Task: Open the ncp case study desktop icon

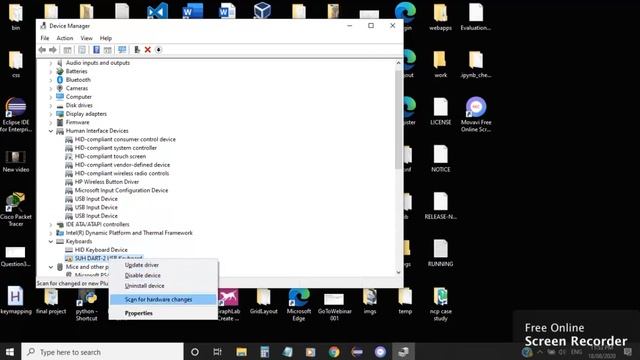Action: [440, 304]
